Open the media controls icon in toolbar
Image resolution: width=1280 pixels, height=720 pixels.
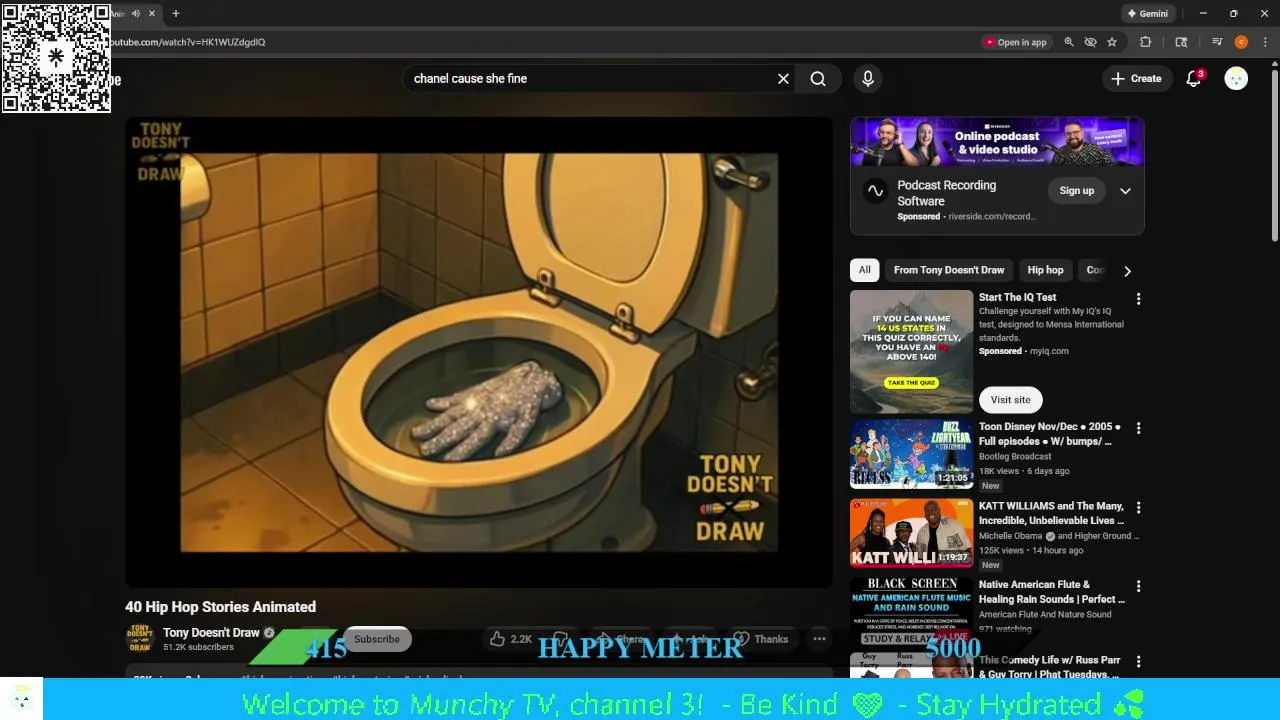click(x=1217, y=42)
